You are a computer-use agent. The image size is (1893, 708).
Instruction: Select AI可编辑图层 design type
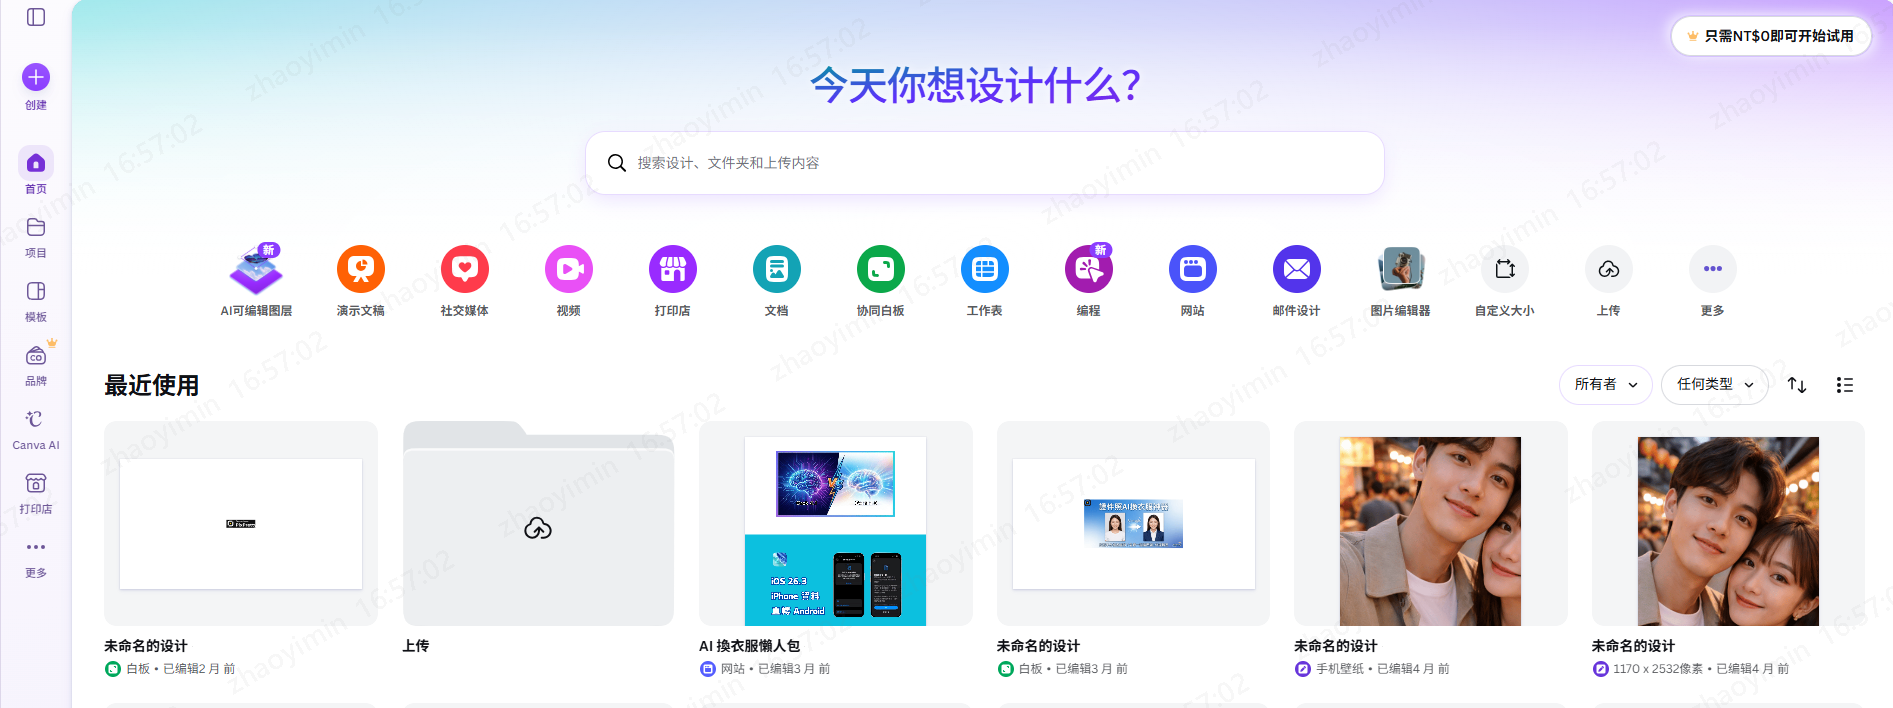click(x=256, y=280)
